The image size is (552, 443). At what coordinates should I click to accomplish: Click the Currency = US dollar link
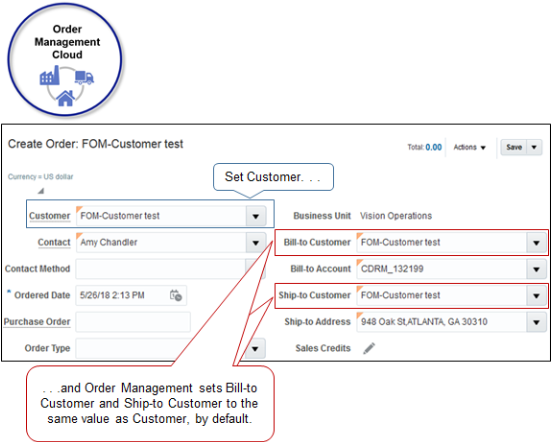tap(40, 176)
